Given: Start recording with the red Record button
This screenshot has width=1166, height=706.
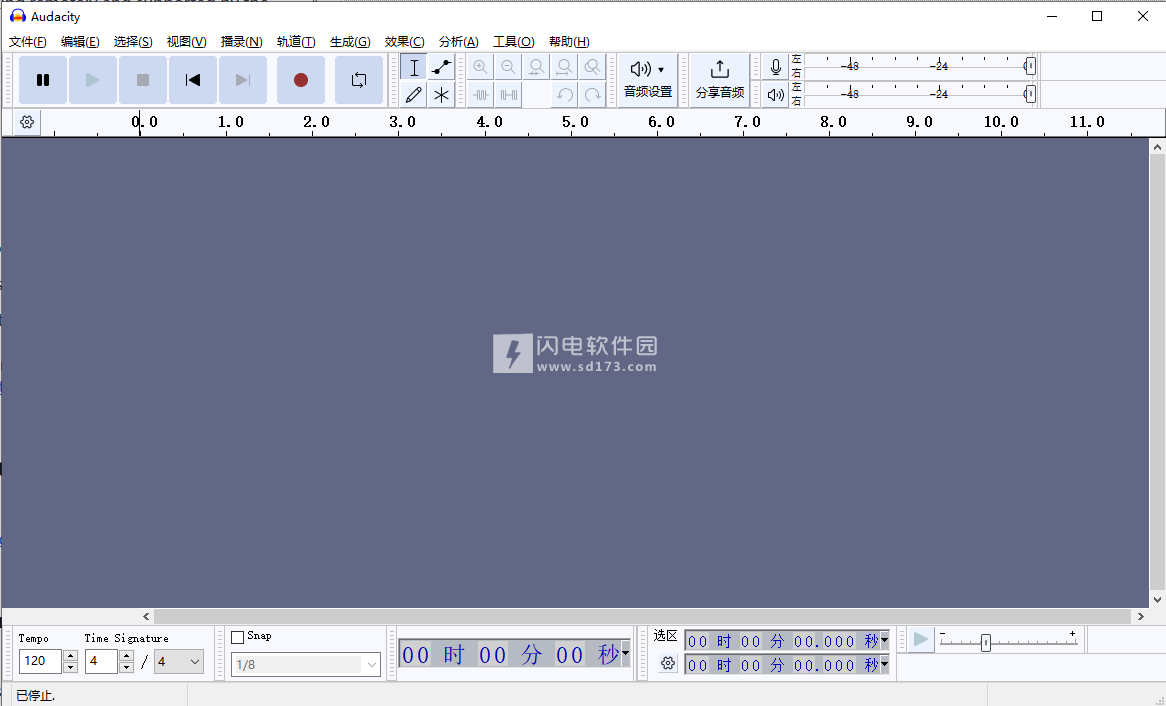Looking at the screenshot, I should click(x=300, y=80).
